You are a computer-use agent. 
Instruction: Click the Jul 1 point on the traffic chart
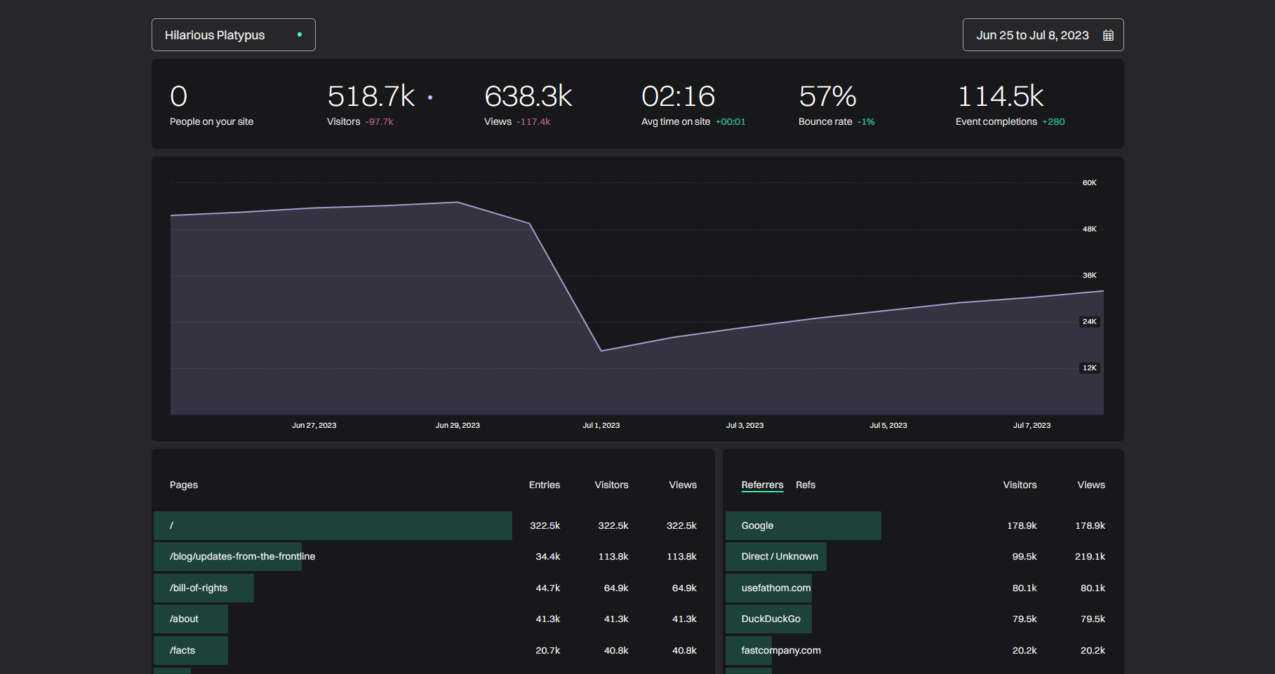pos(601,349)
